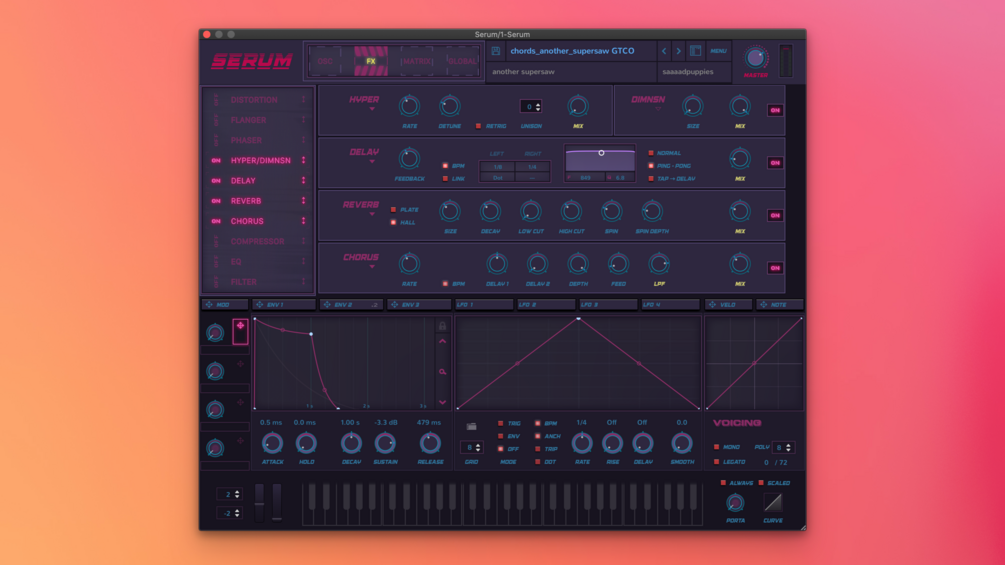
Task: Click the envelope zoom magnifier icon
Action: pos(442,372)
